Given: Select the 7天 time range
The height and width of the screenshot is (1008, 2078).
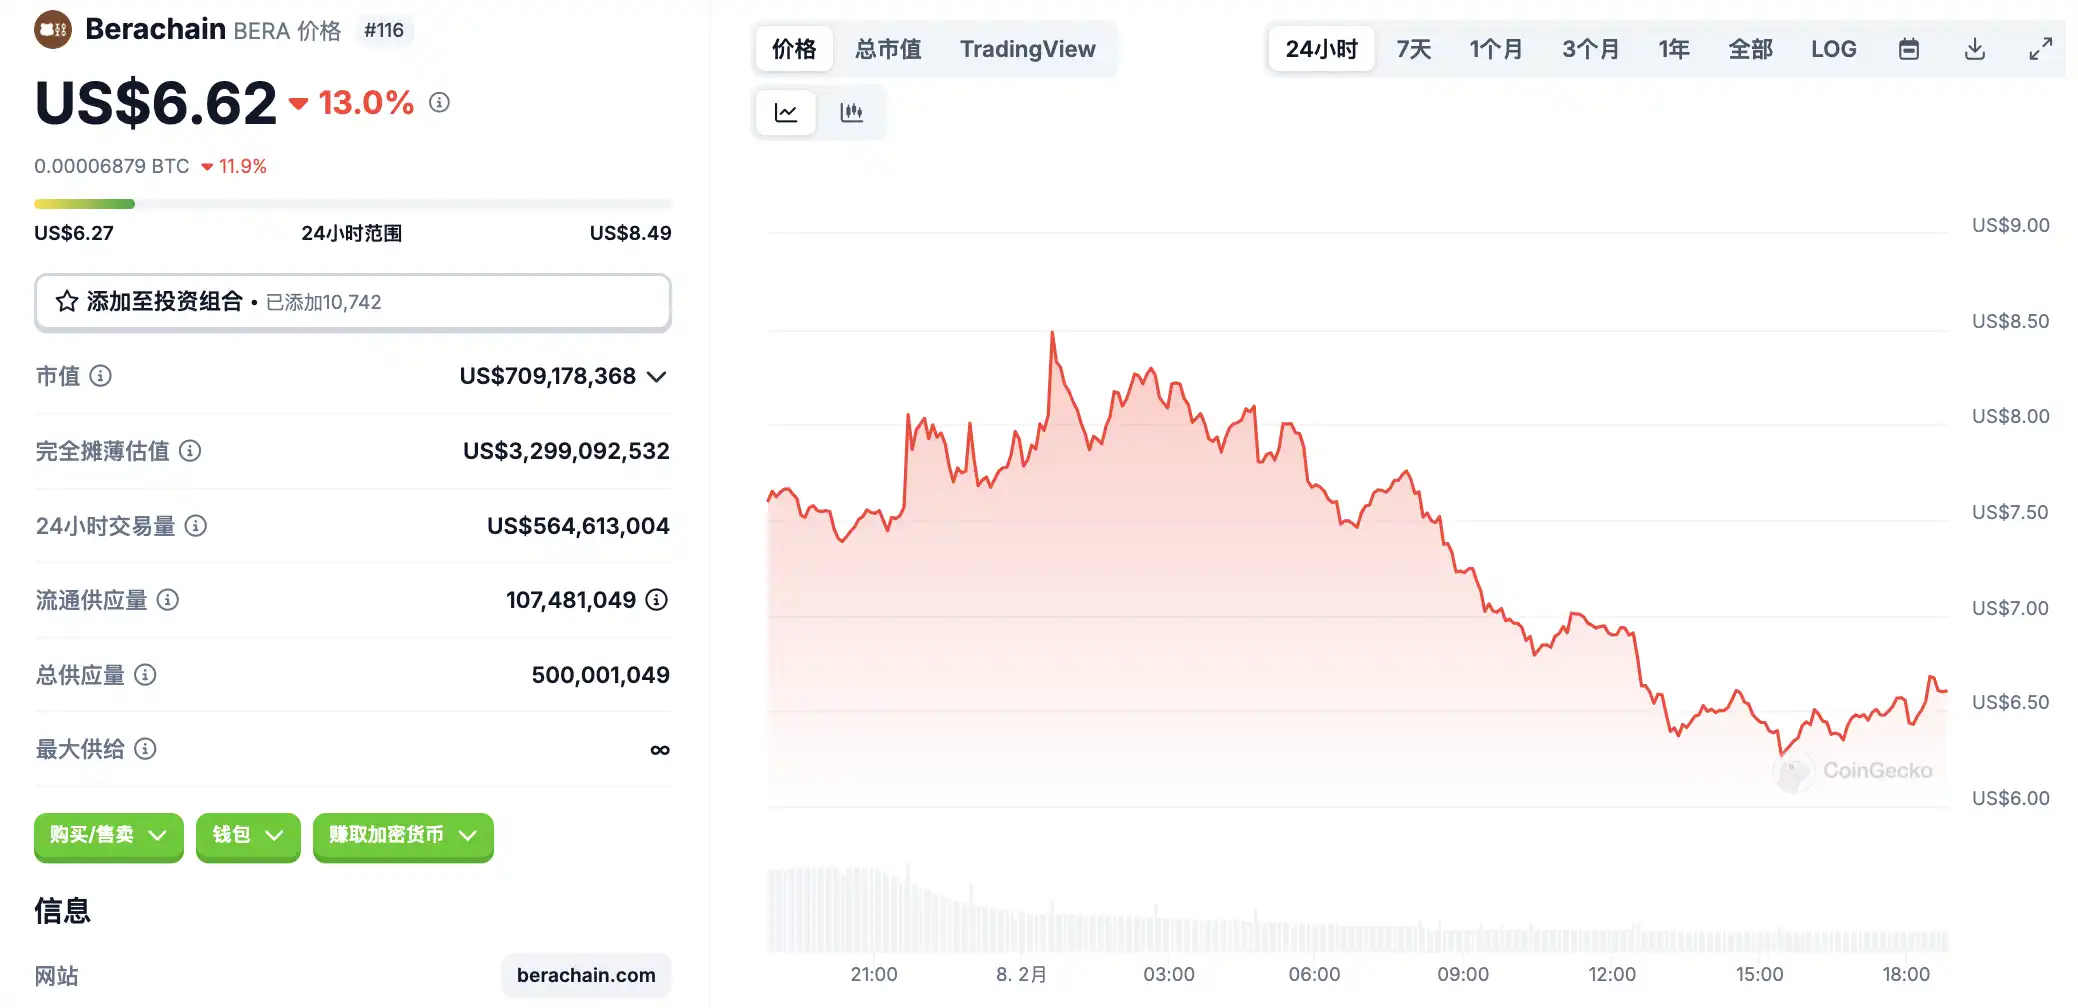Looking at the screenshot, I should tap(1413, 49).
